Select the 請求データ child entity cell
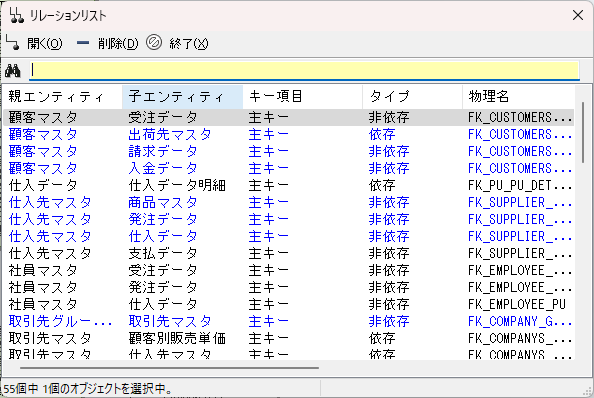Screen dimensions: 594x398 pos(163,151)
